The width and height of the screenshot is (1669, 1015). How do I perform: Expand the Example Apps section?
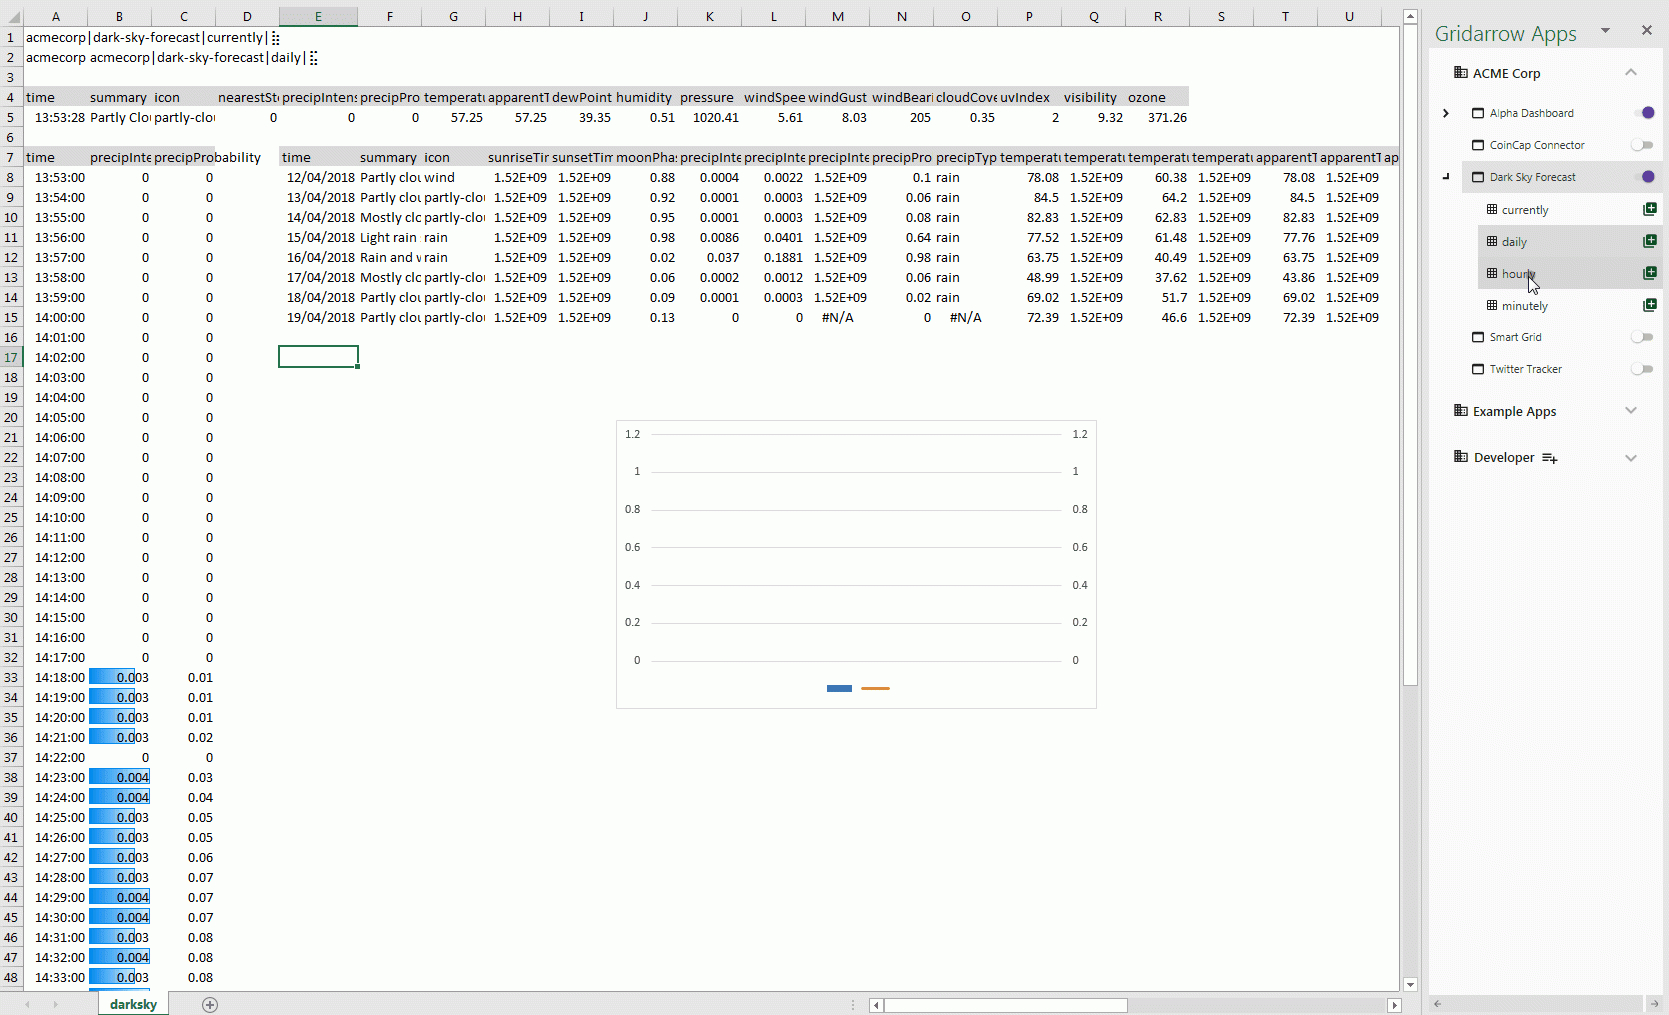click(x=1631, y=411)
